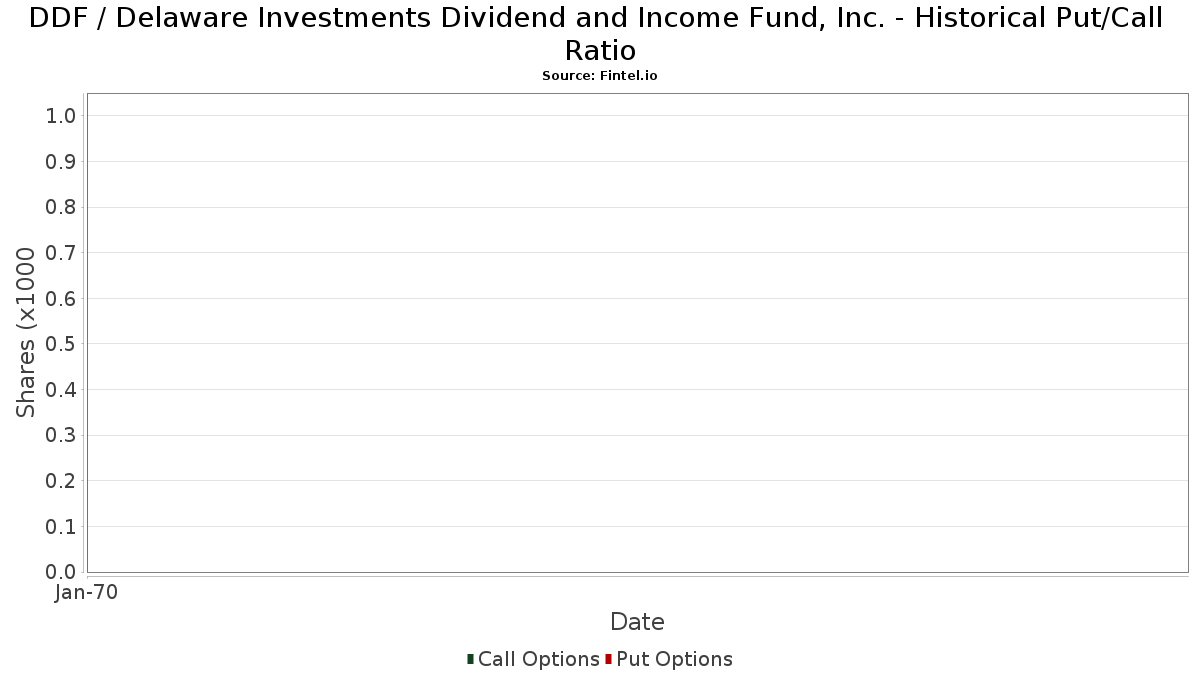Click the 0.0 y-axis tick label

61,572
